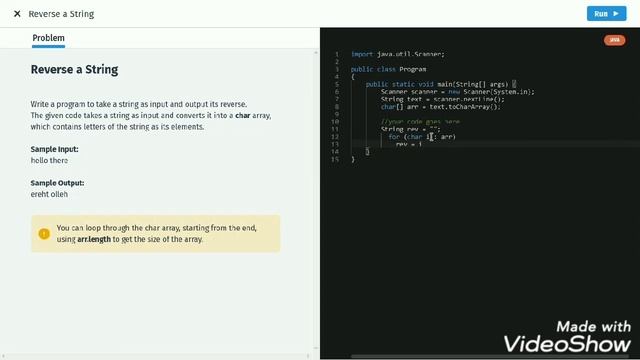Click the bold 'arr.length' hint text

point(94,239)
